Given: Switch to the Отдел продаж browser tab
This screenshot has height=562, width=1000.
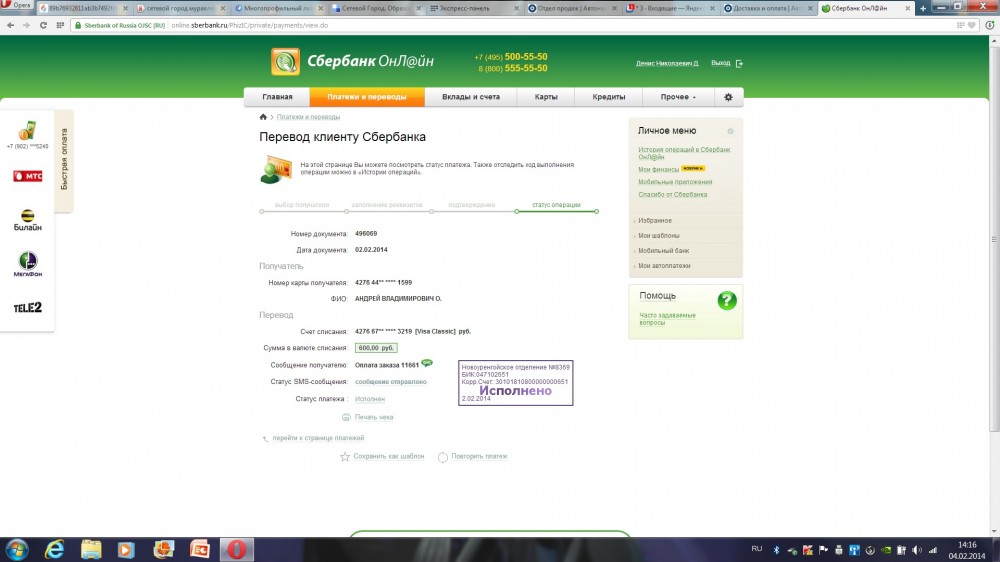Looking at the screenshot, I should point(572,8).
